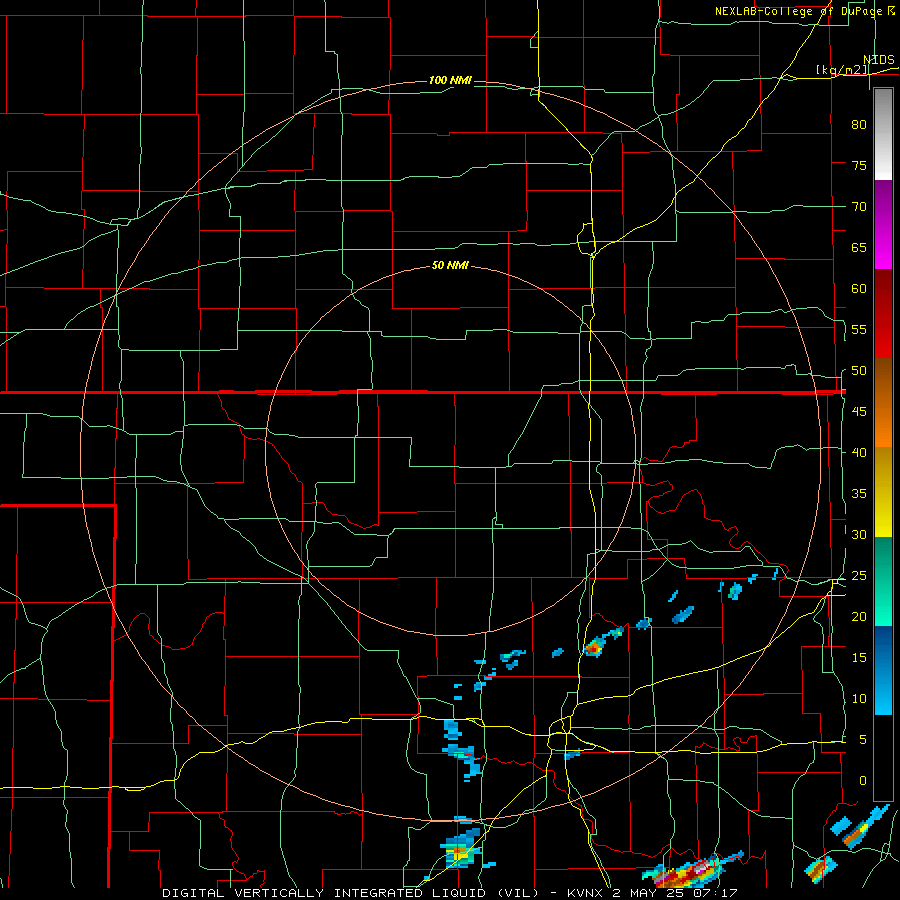Pick the green segment of the color bar
The width and height of the screenshot is (900, 900).
(x=883, y=581)
